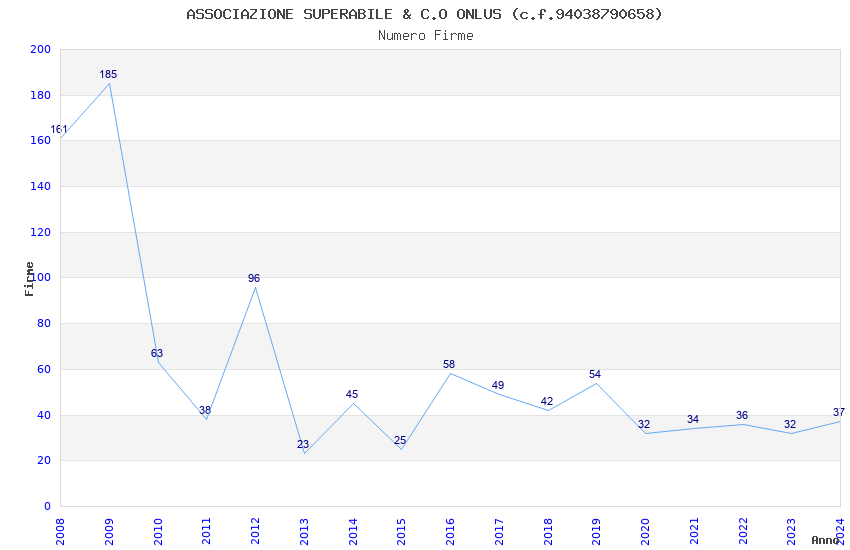Click the x-axis year 2017

click(499, 531)
